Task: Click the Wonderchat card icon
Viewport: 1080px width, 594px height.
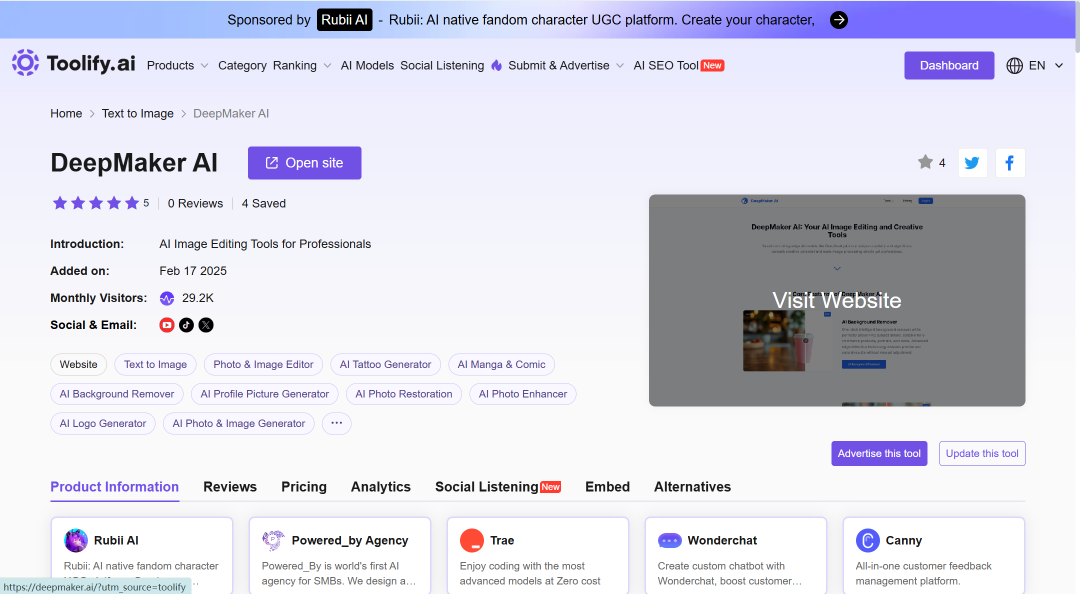Action: pos(669,541)
